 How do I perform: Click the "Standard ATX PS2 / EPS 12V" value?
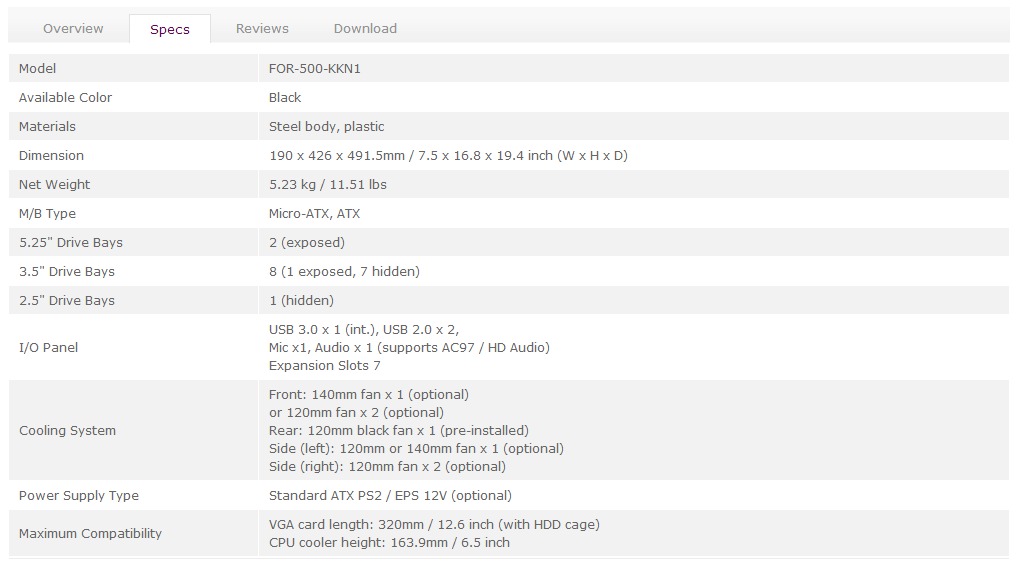[390, 496]
